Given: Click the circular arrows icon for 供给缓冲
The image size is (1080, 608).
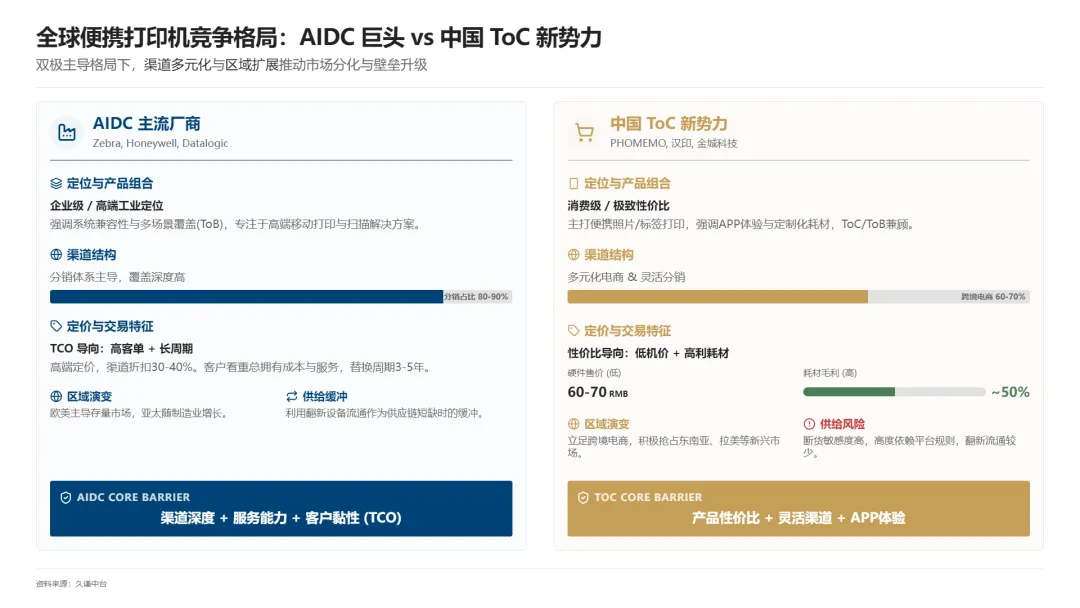Looking at the screenshot, I should 291,397.
